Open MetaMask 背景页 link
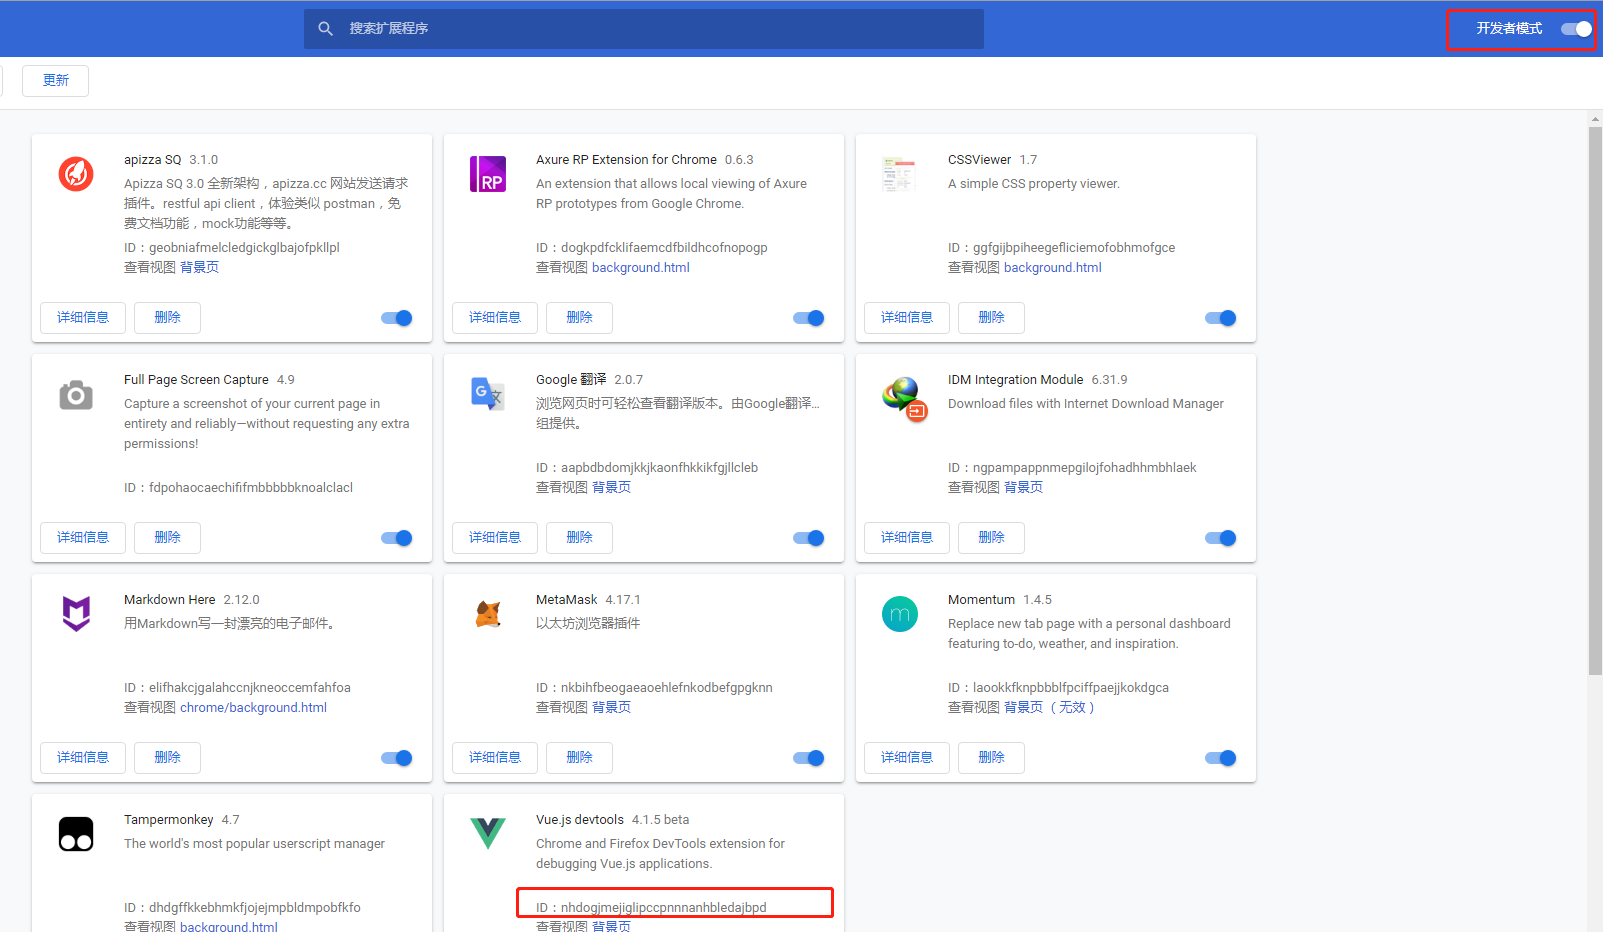 pyautogui.click(x=612, y=708)
